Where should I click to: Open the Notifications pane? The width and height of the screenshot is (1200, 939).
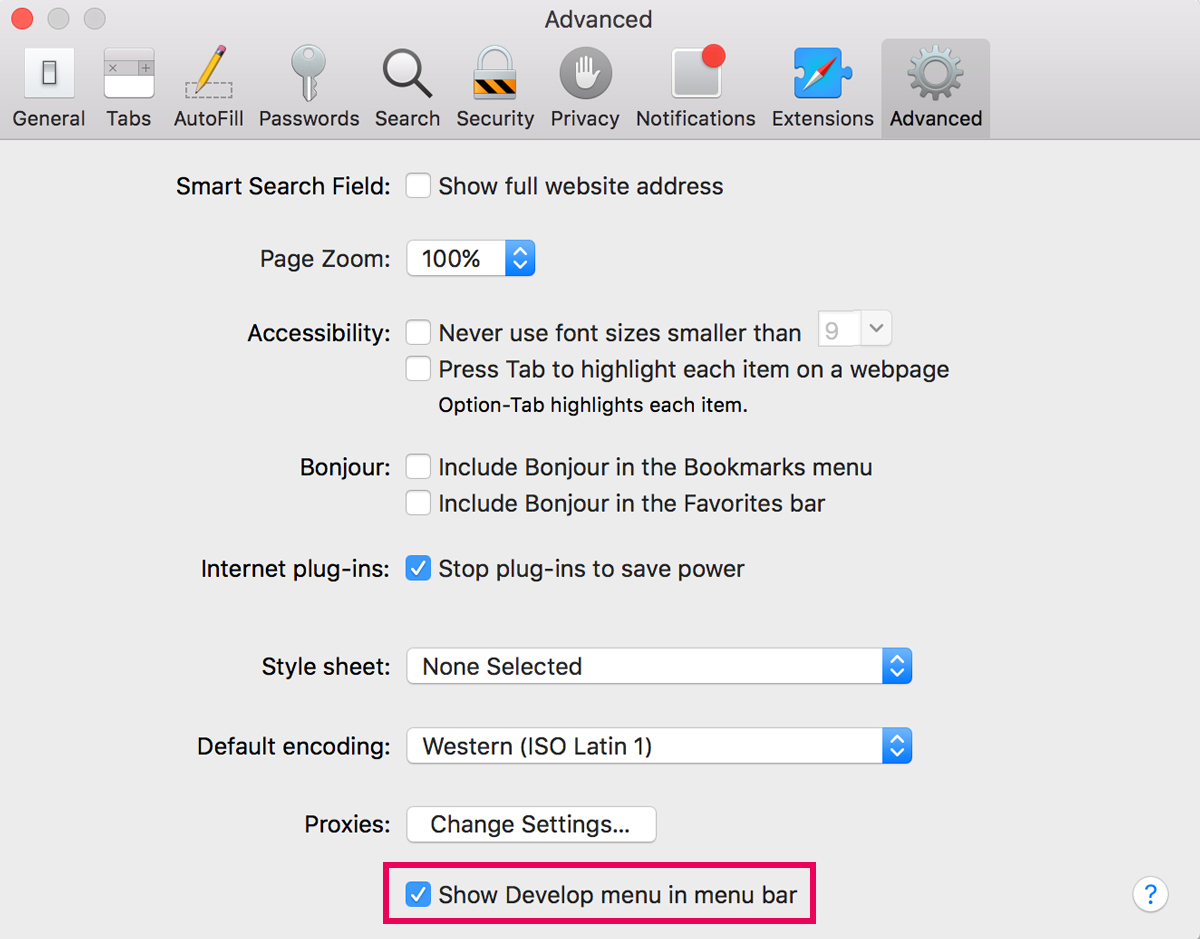coord(696,88)
